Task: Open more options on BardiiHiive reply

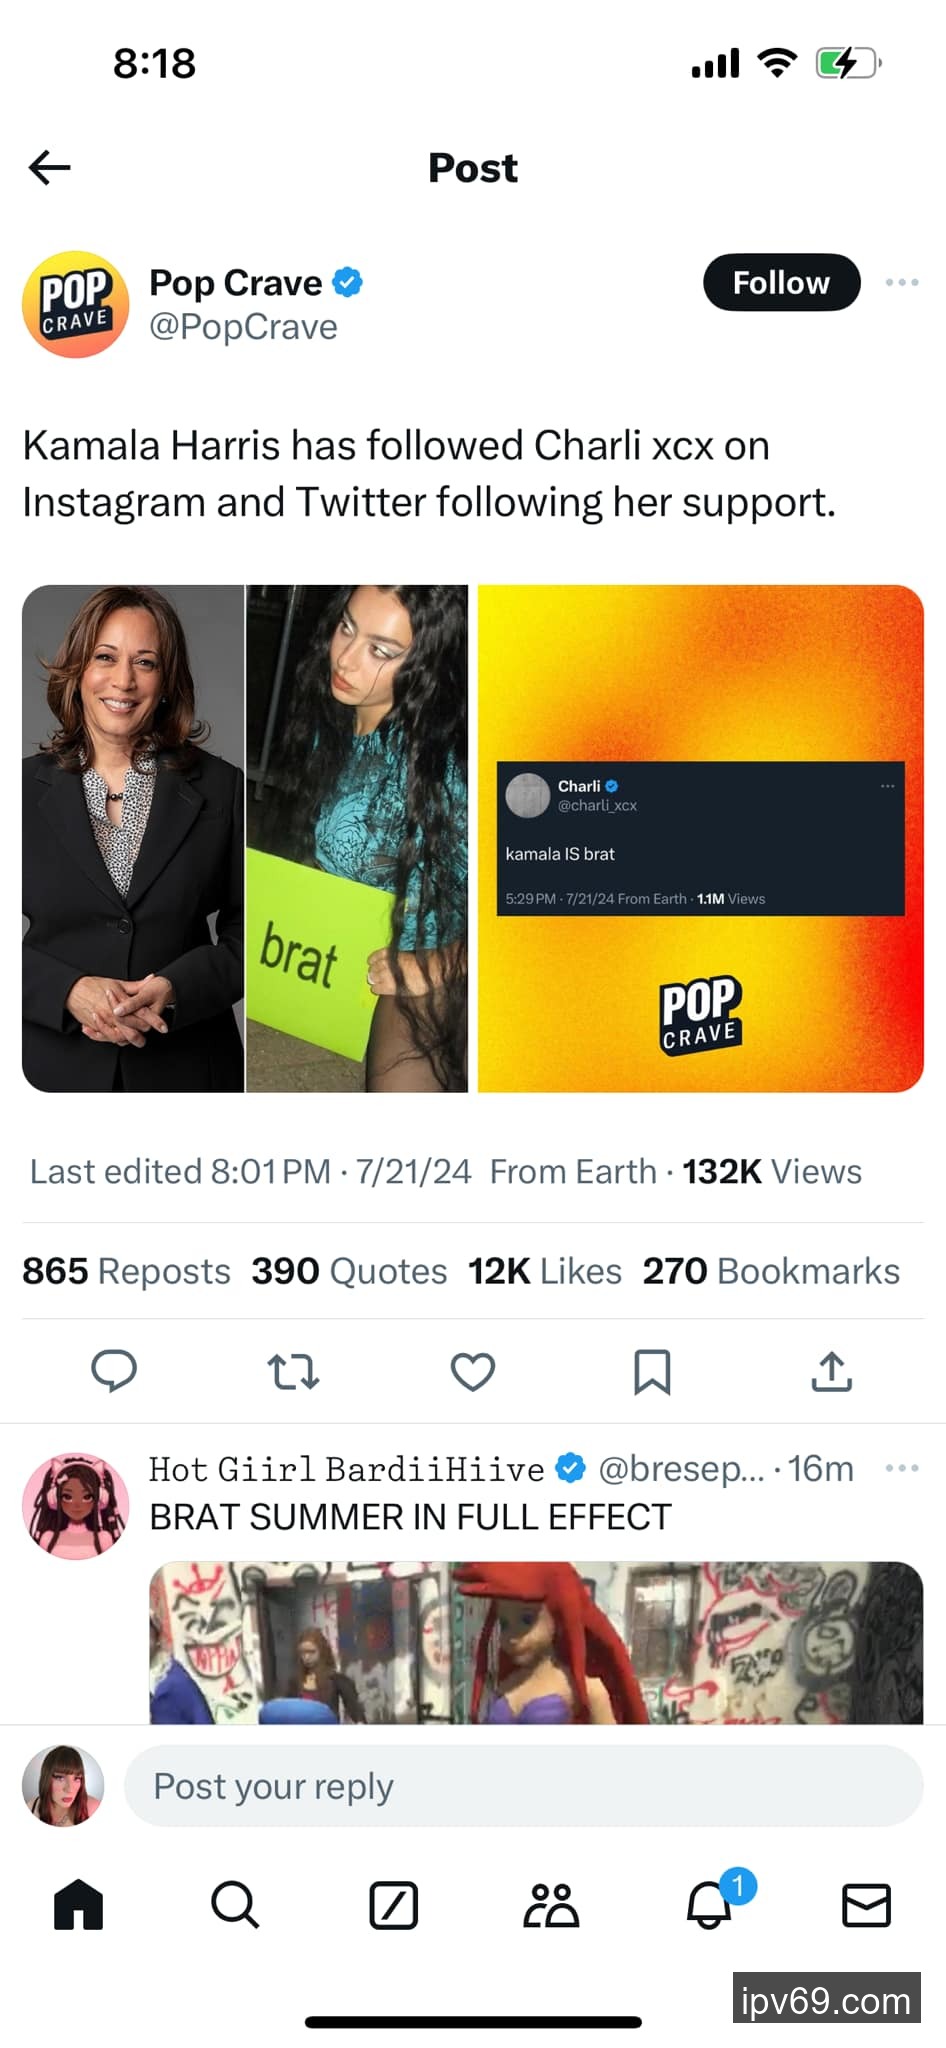Action: point(902,1468)
